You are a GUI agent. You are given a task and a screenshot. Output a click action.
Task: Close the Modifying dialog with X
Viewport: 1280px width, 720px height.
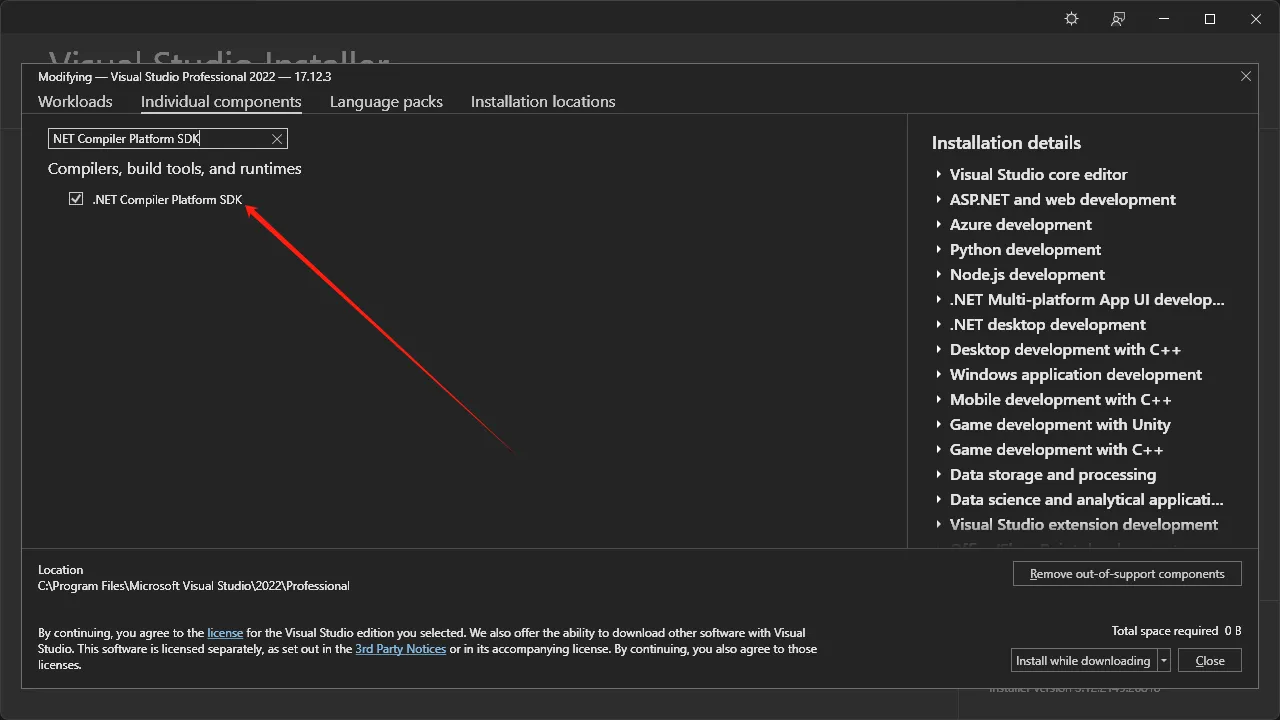(1246, 76)
